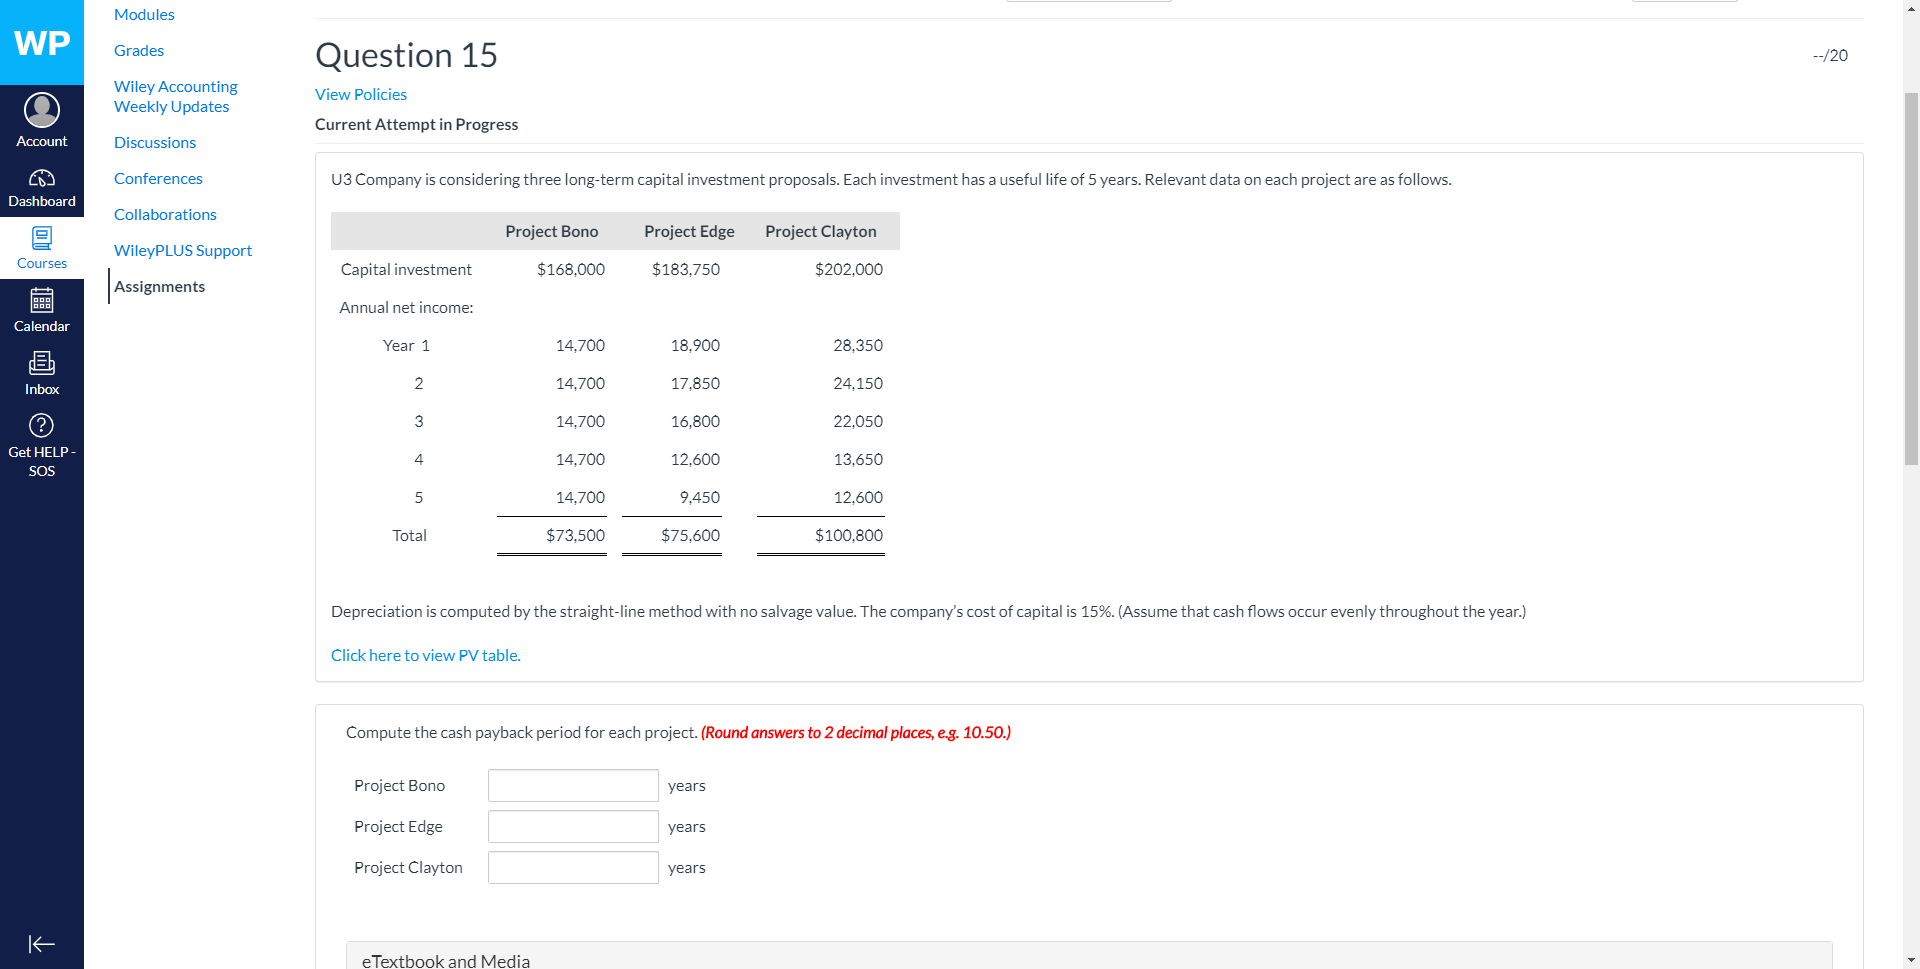Click the Get HELP - SOS icon
Screen dimensions: 1920x969
(42, 440)
